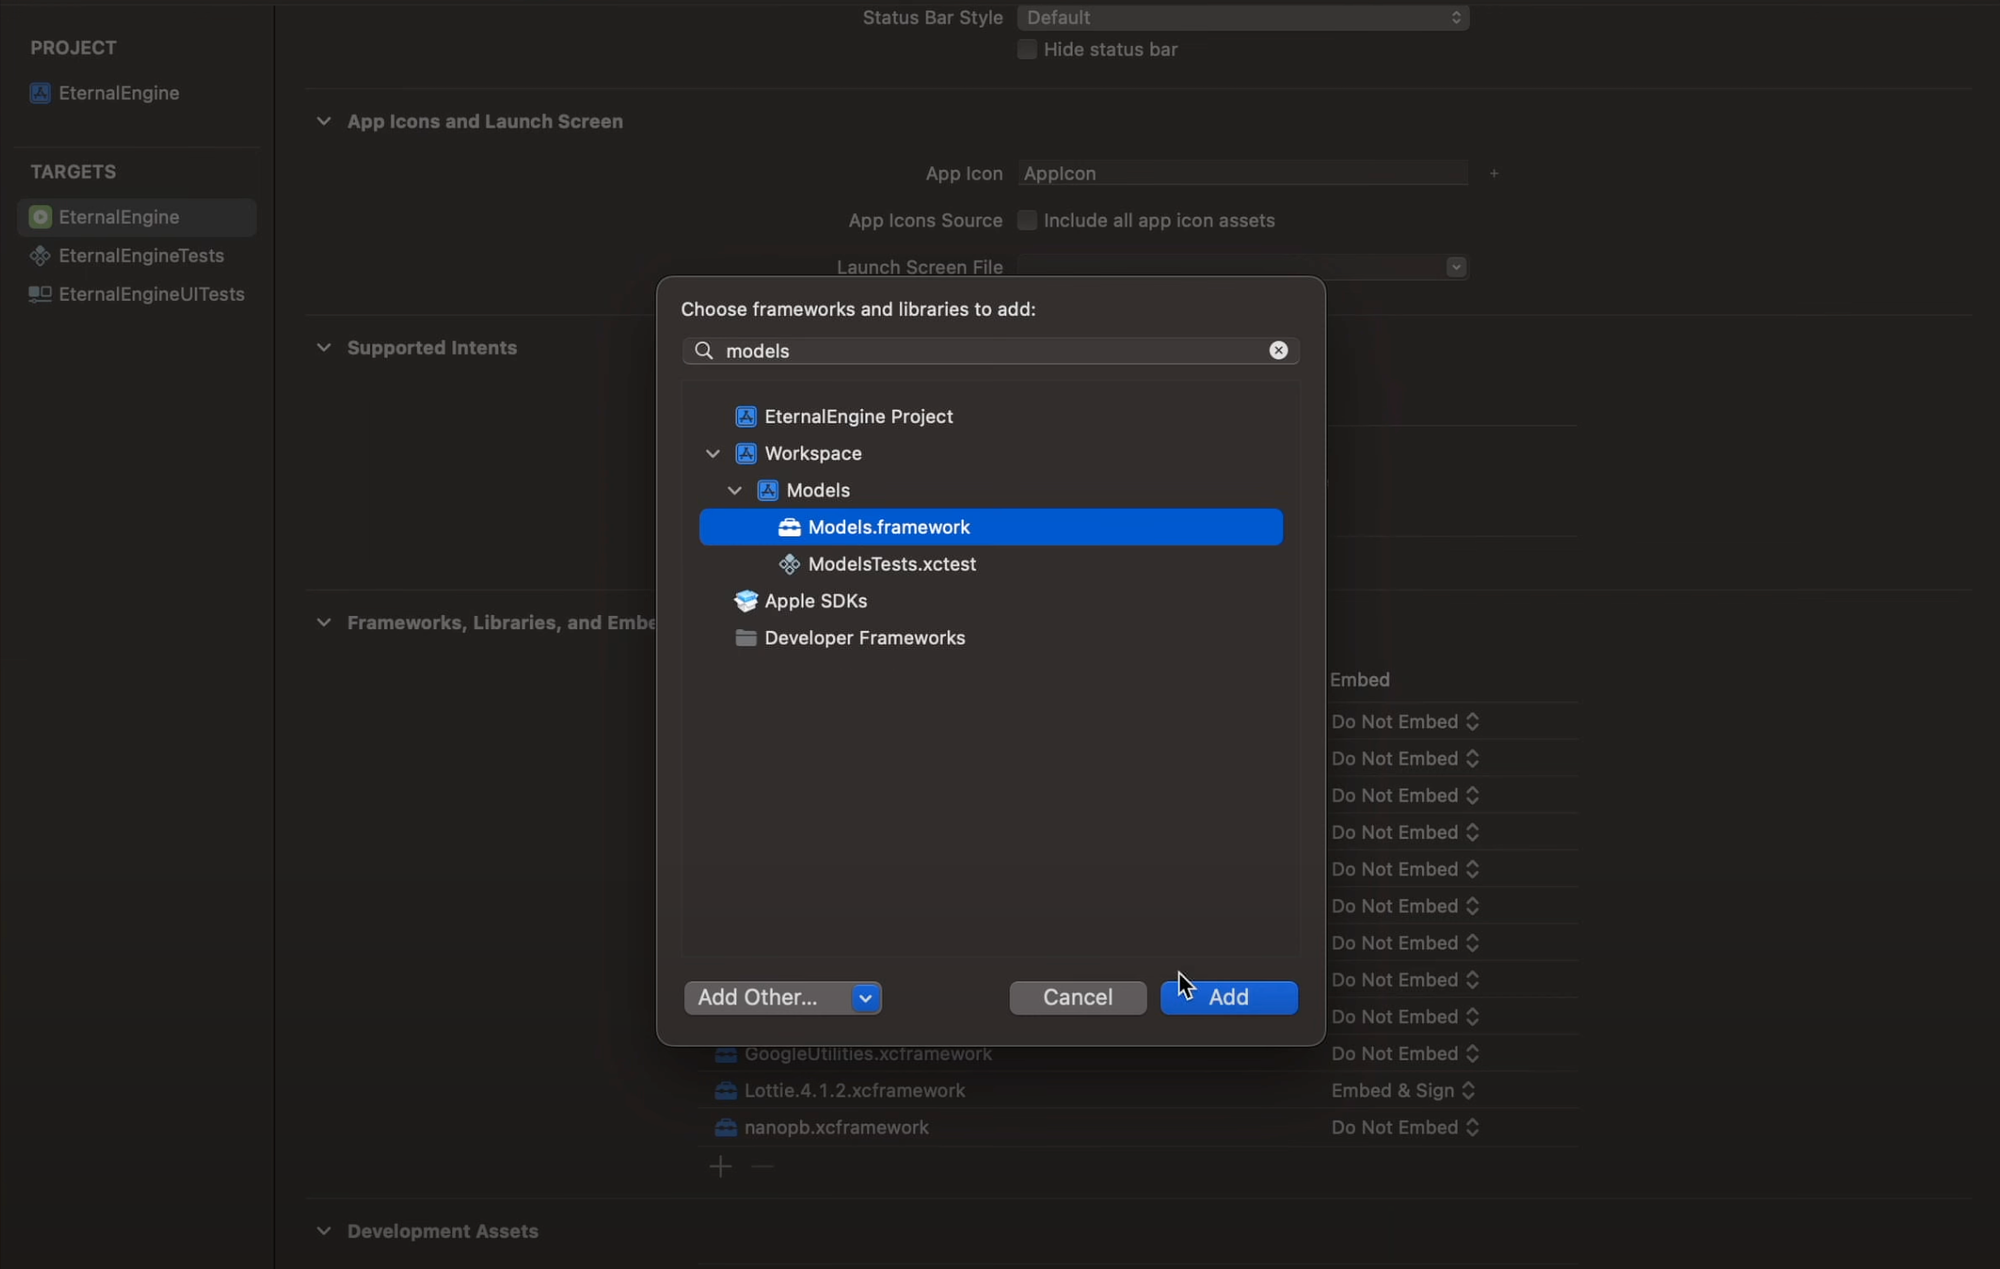Click the models search input field
Viewport: 2000px width, 1269px height.
coord(990,351)
